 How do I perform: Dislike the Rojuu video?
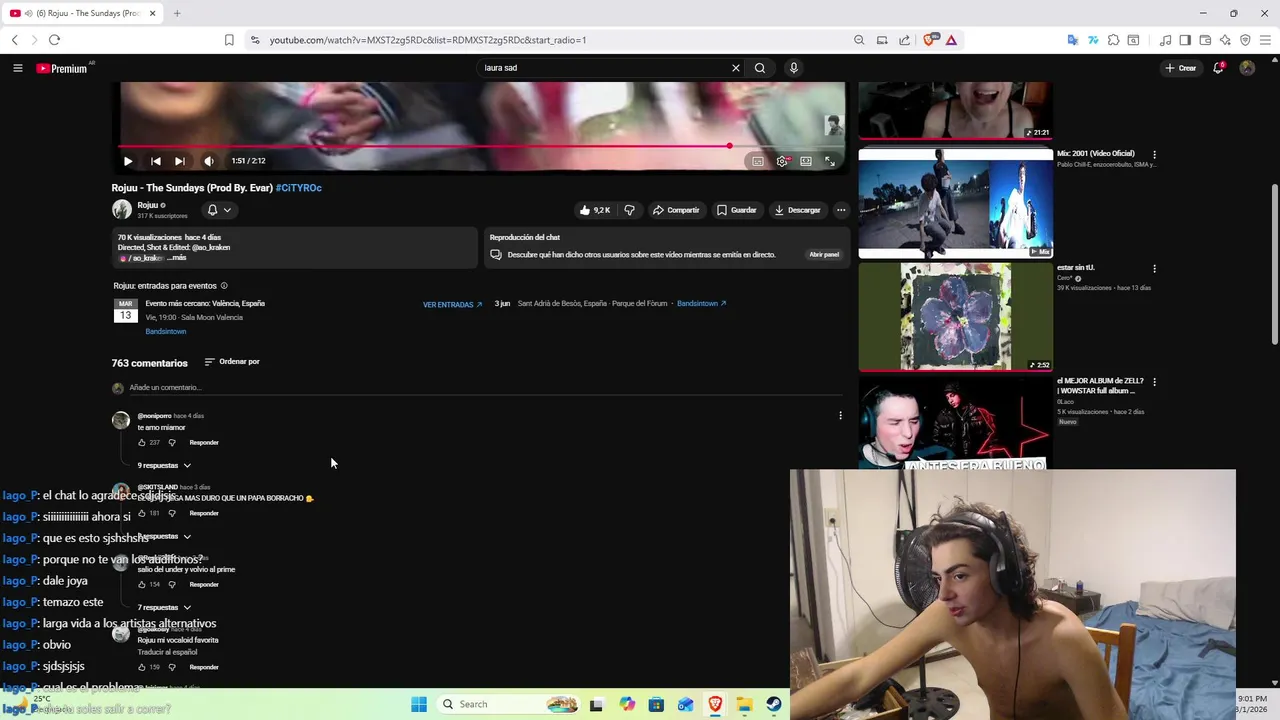click(629, 210)
